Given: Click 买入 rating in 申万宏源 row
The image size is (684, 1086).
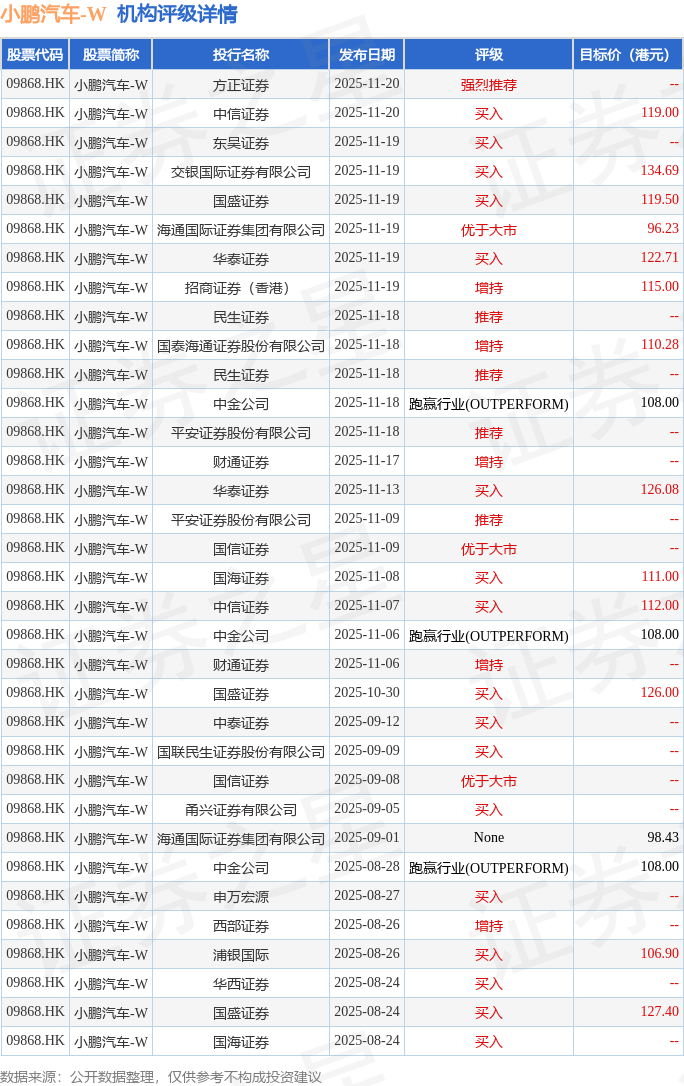Looking at the screenshot, I should [489, 897].
